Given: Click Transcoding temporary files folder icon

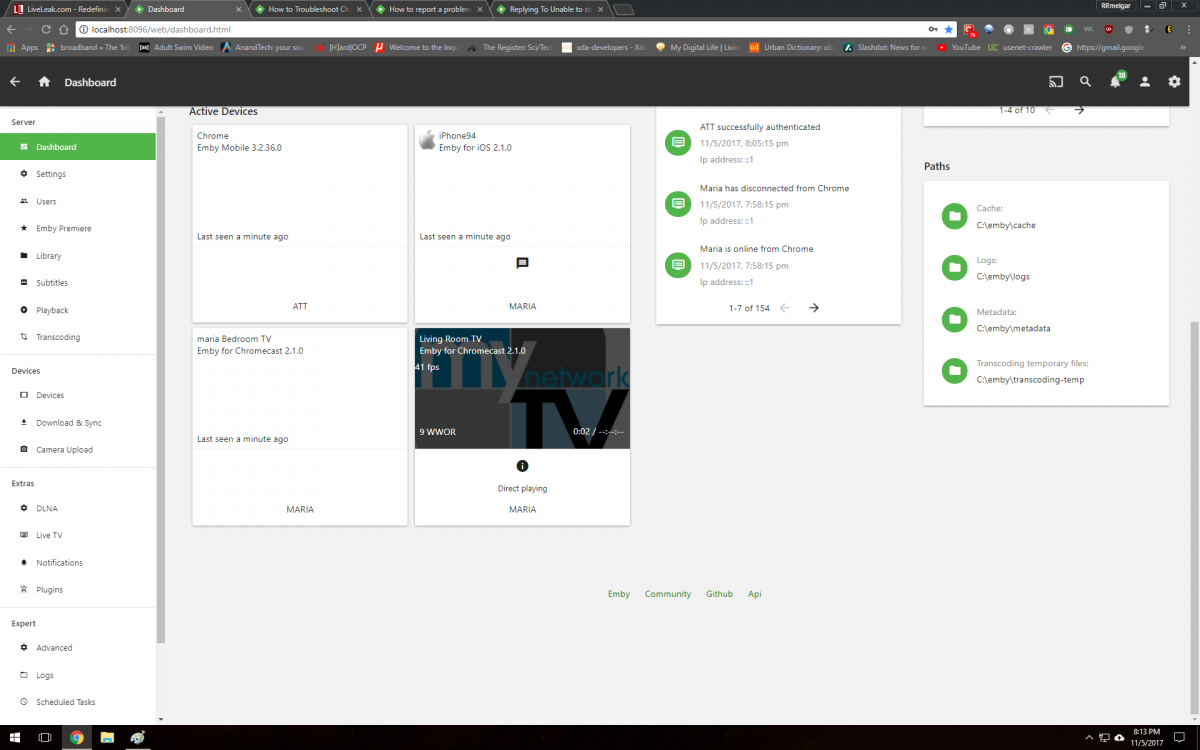Looking at the screenshot, I should (954, 371).
